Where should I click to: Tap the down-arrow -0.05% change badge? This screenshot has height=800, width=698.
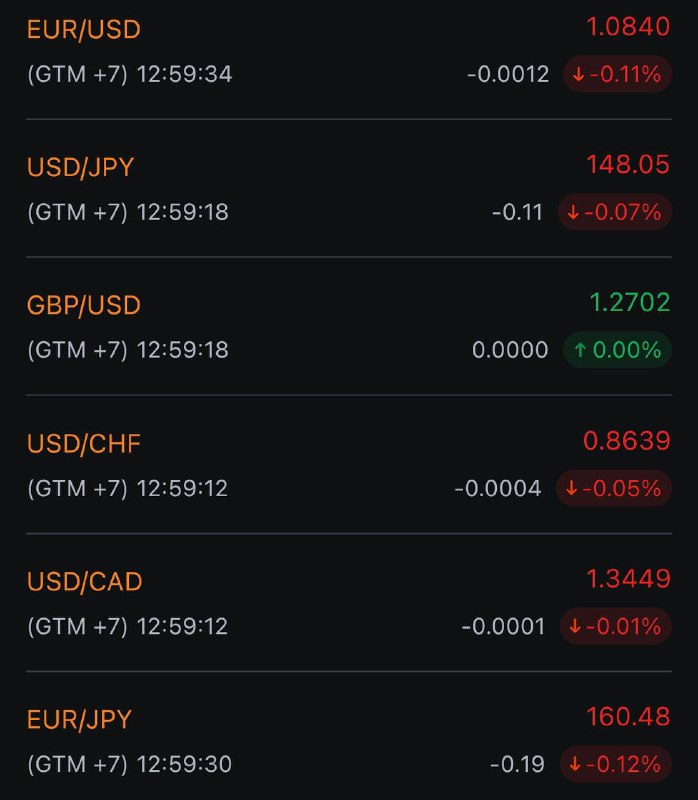[x=614, y=488]
